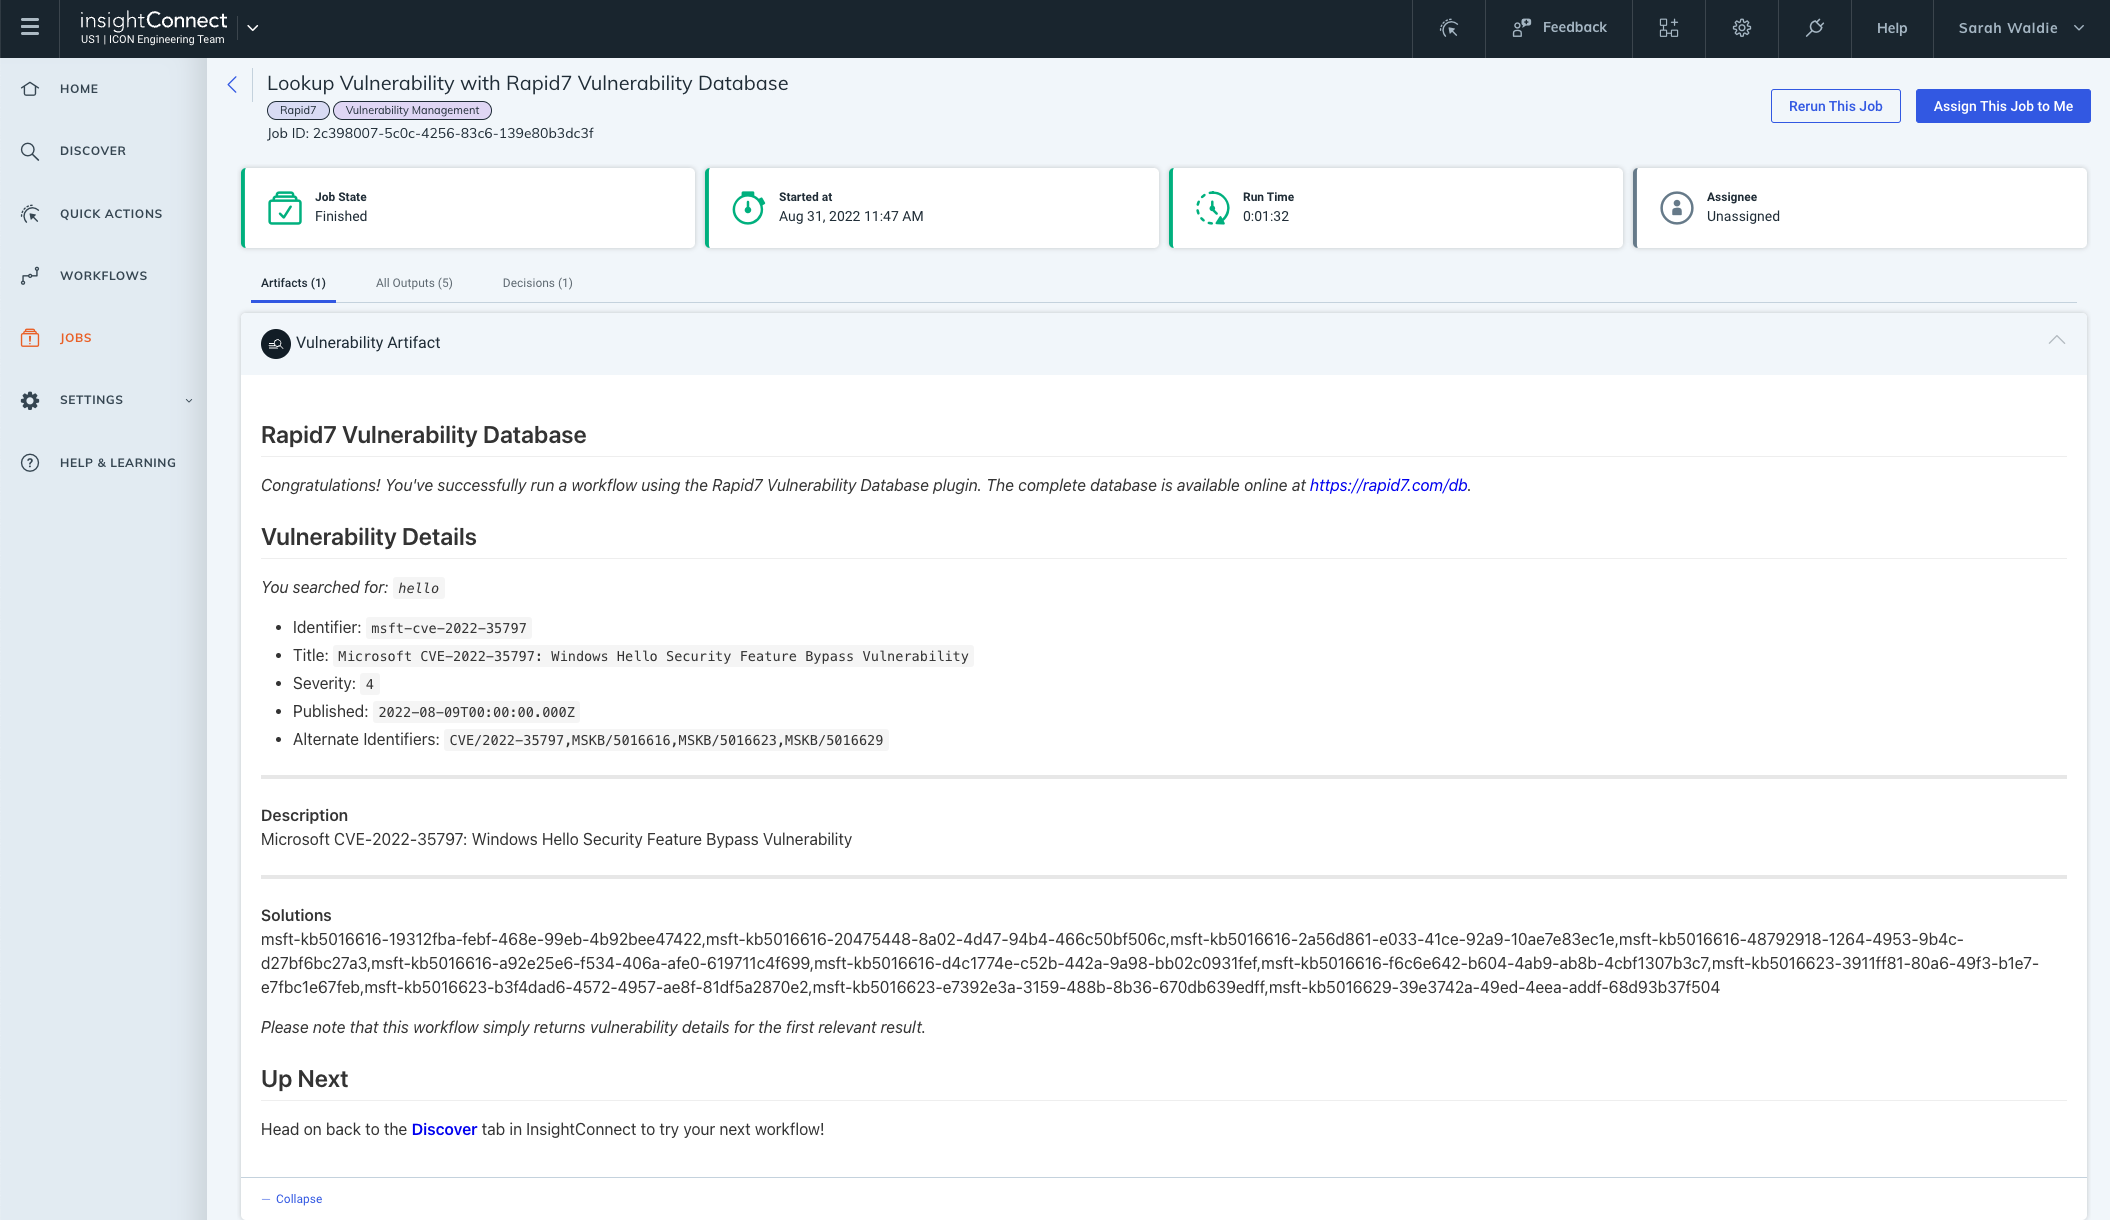Expand the Settings sidebar submenu chevron

click(189, 401)
